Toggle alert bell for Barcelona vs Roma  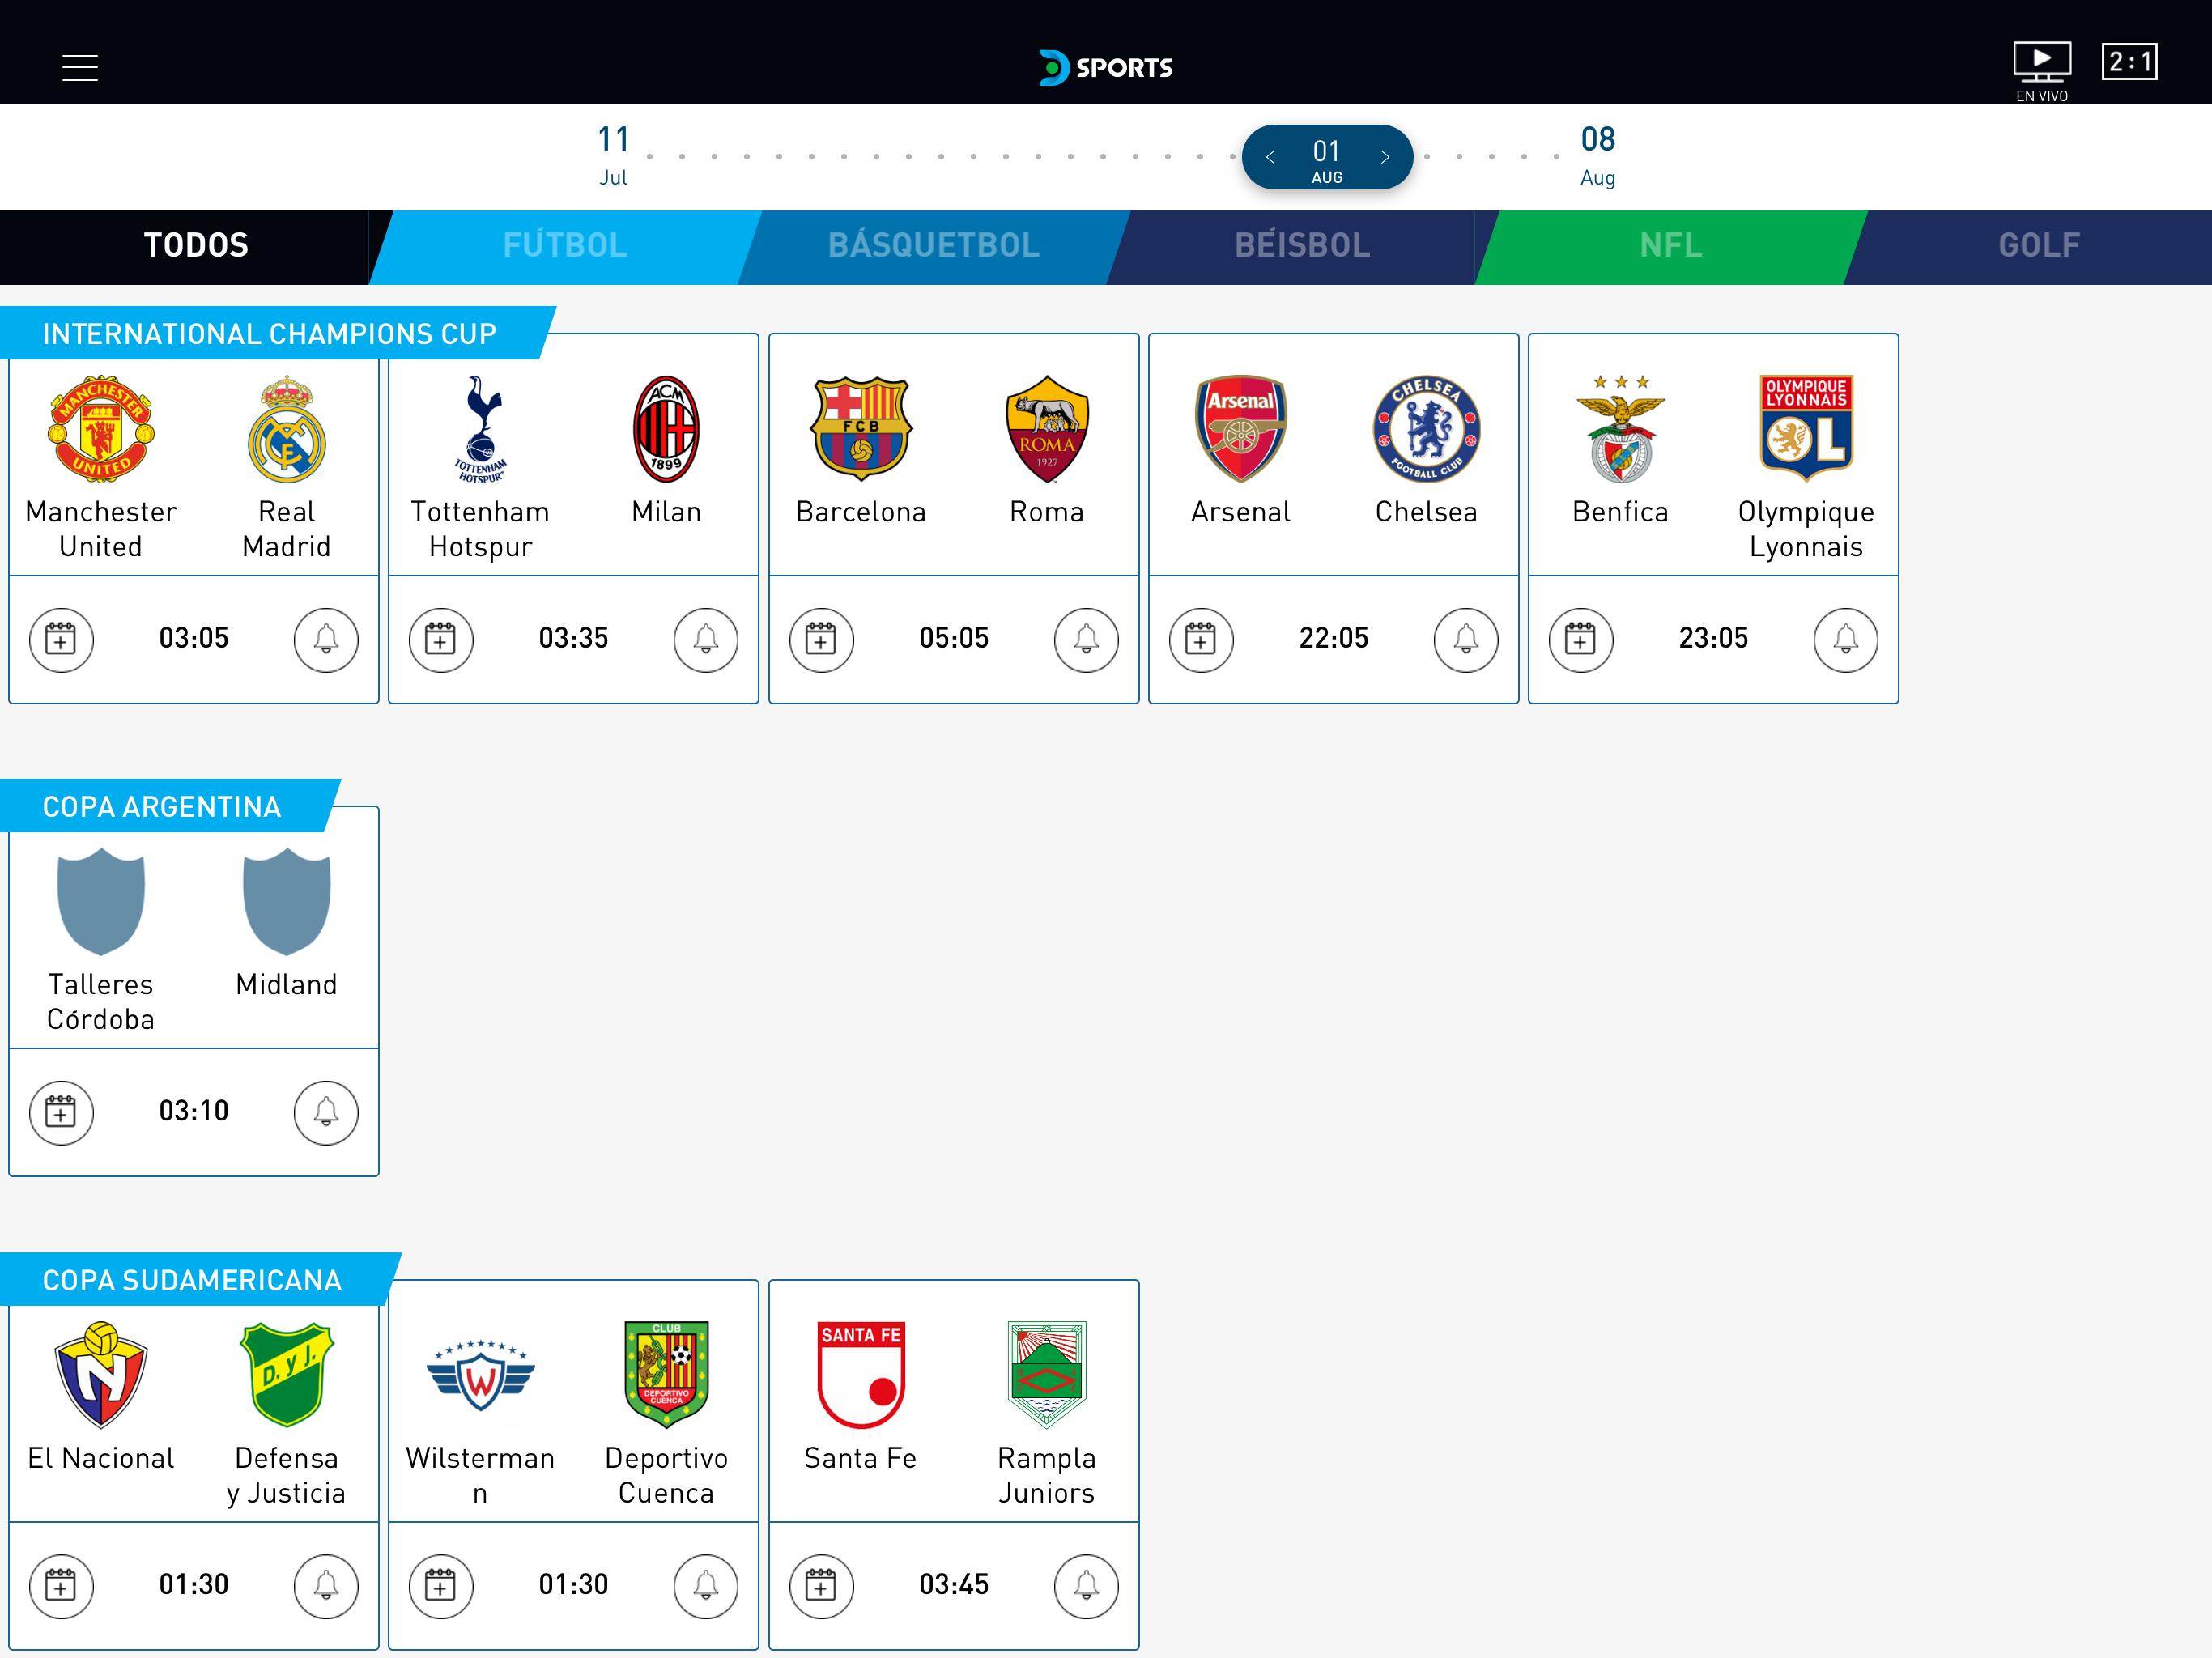[x=1087, y=640]
